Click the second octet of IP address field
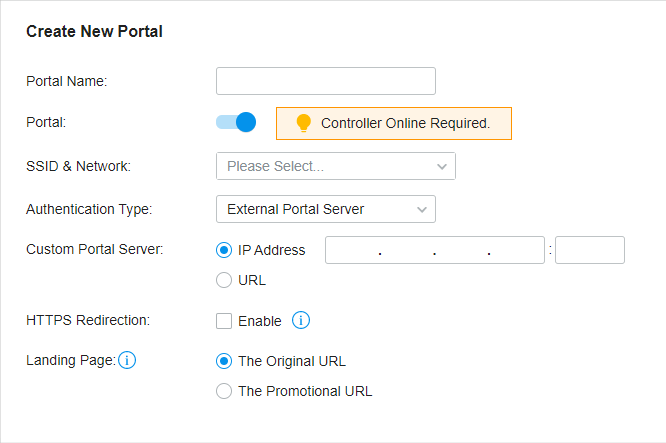 click(407, 250)
